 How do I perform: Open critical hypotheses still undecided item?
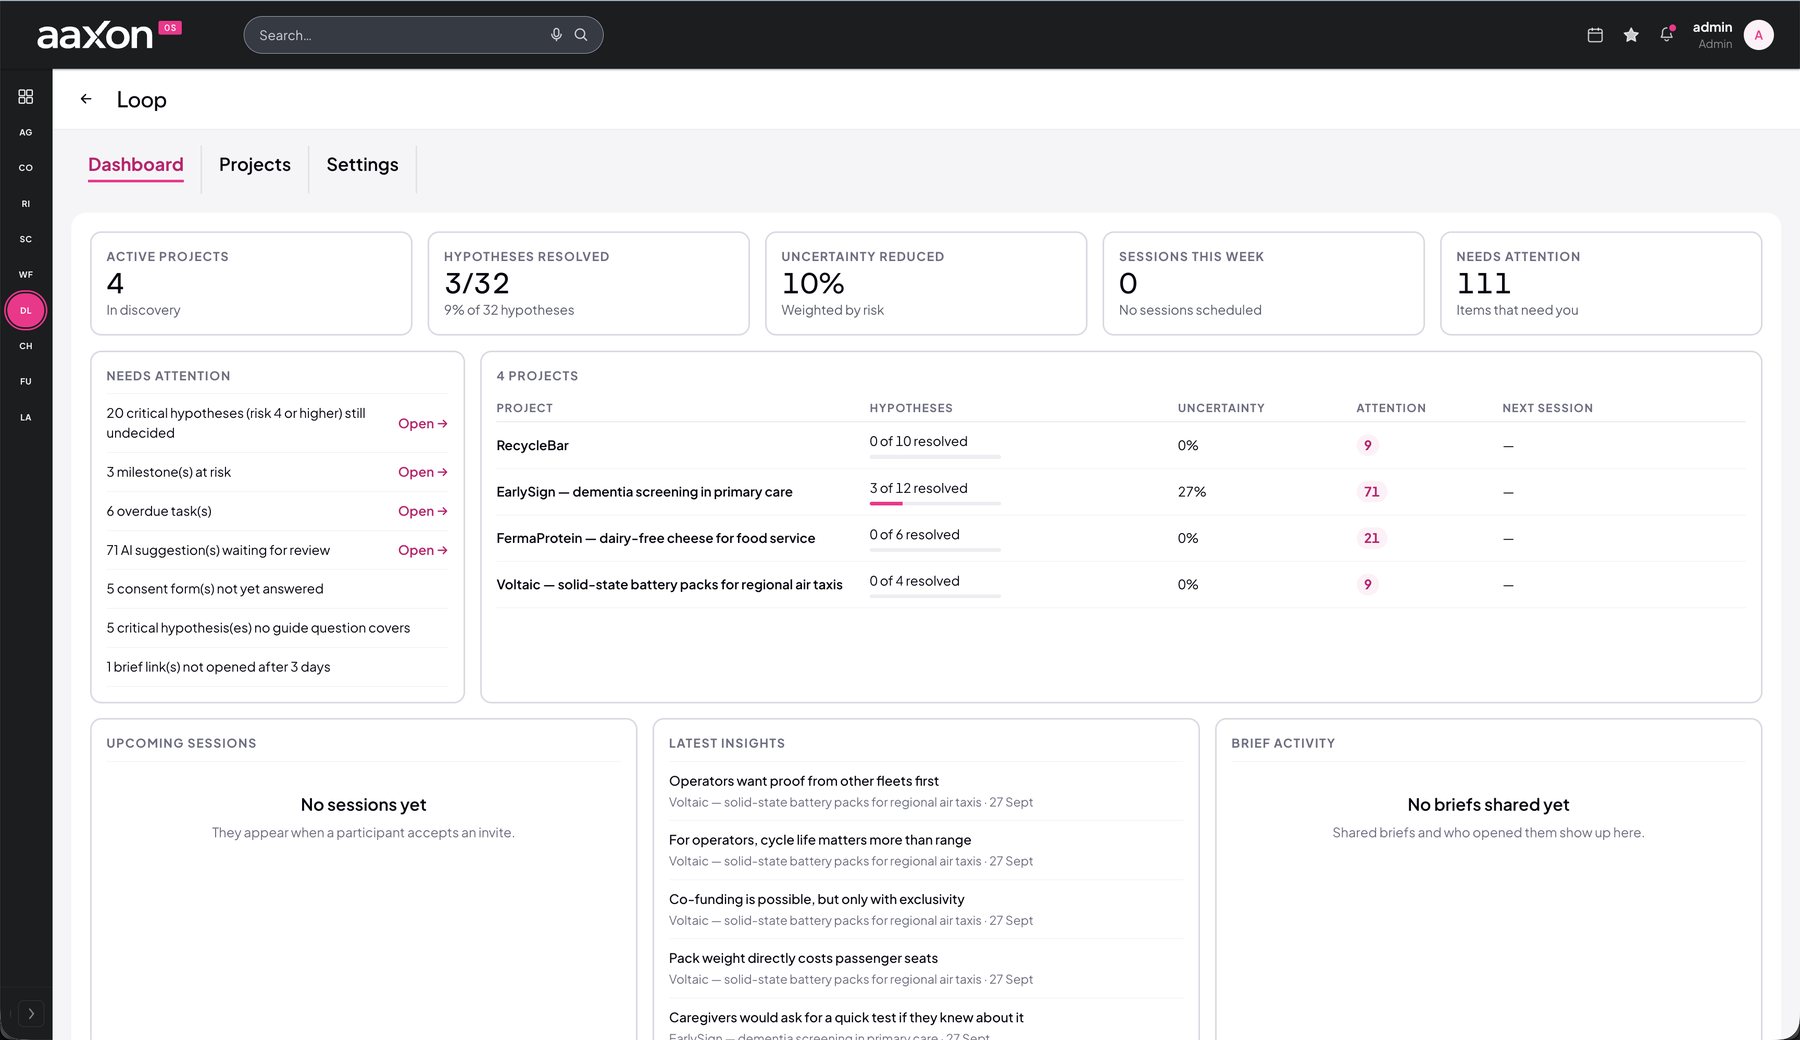pyautogui.click(x=423, y=424)
